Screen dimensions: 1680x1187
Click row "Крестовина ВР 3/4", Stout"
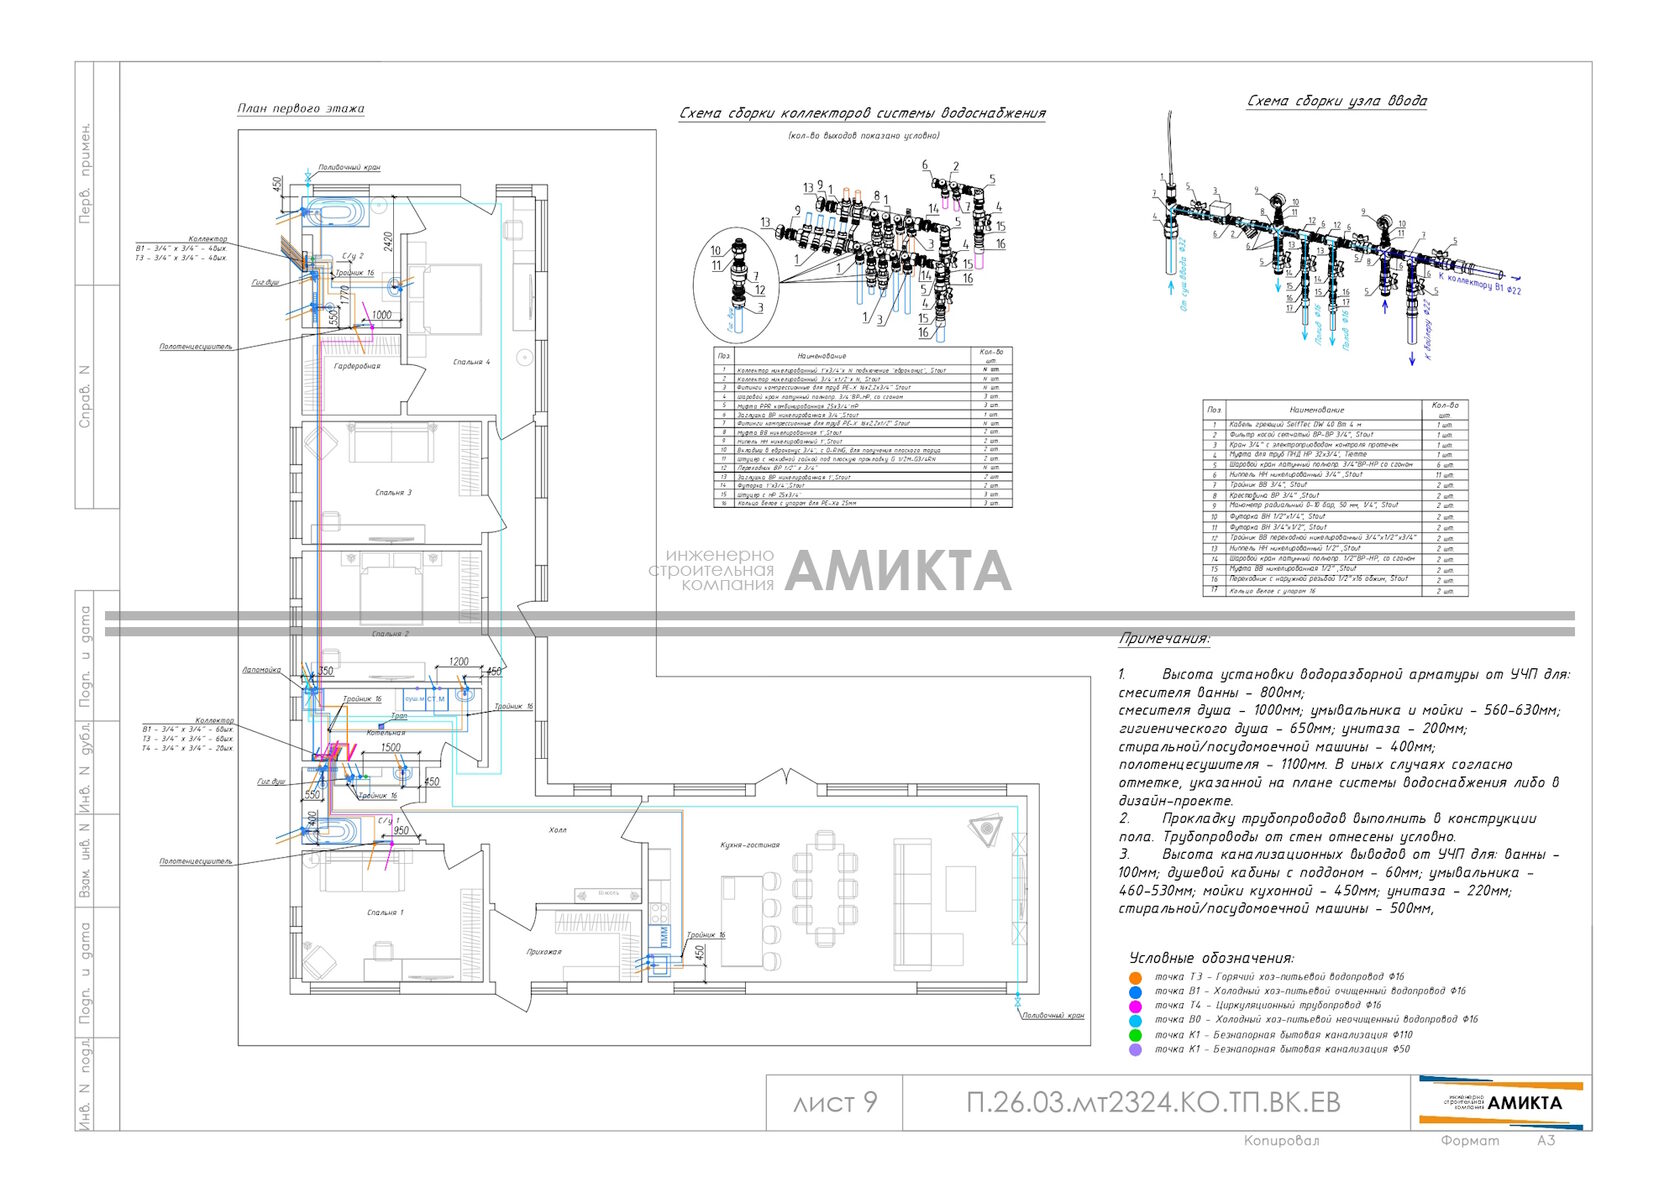1335,495
